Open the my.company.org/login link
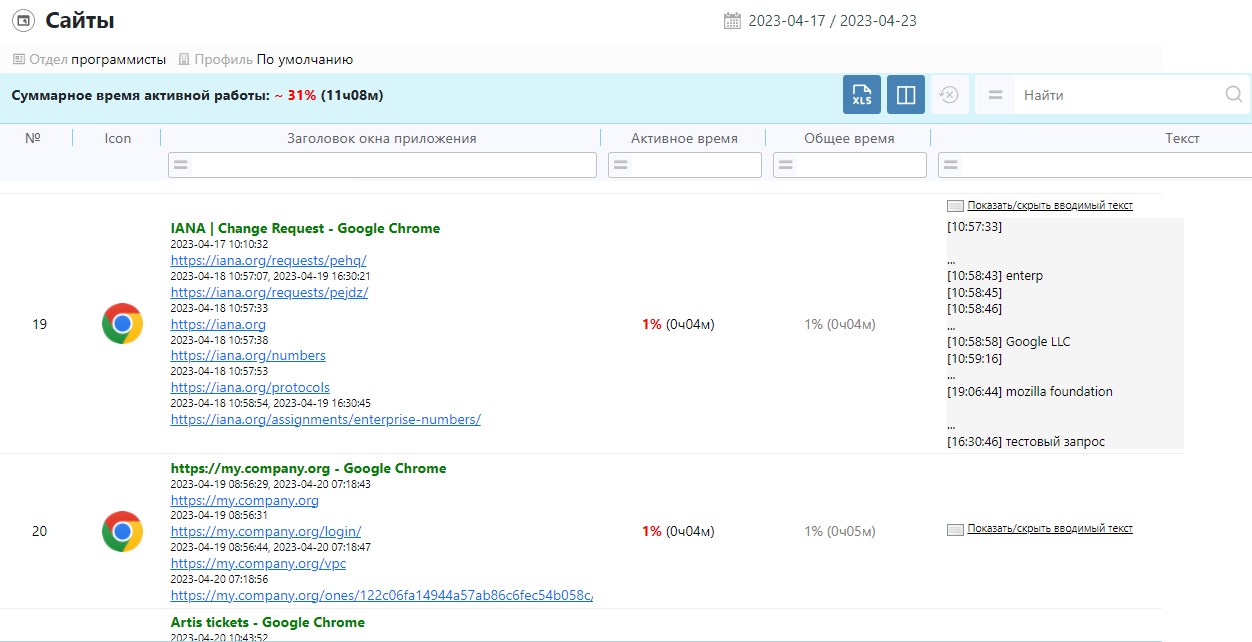This screenshot has width=1252, height=642. (266, 531)
